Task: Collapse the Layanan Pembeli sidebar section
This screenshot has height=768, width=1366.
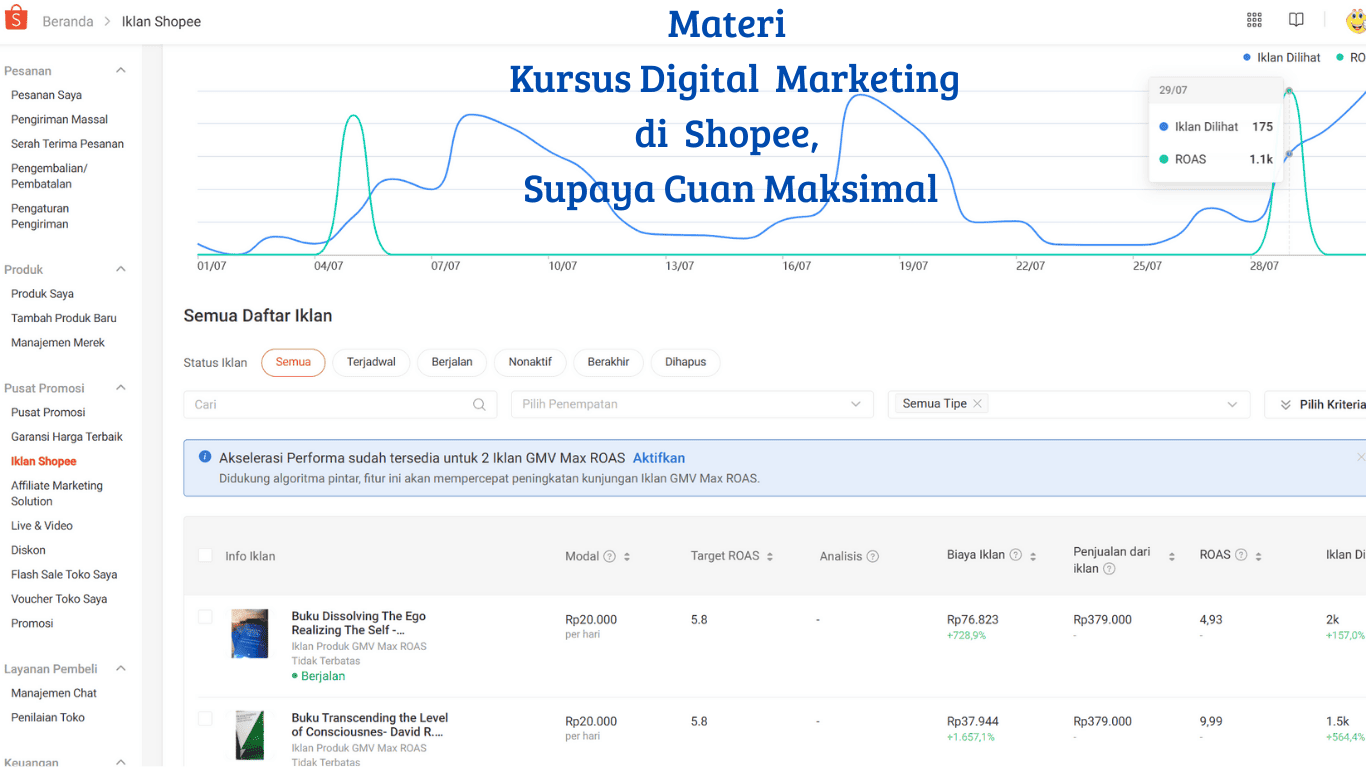Action: (121, 668)
